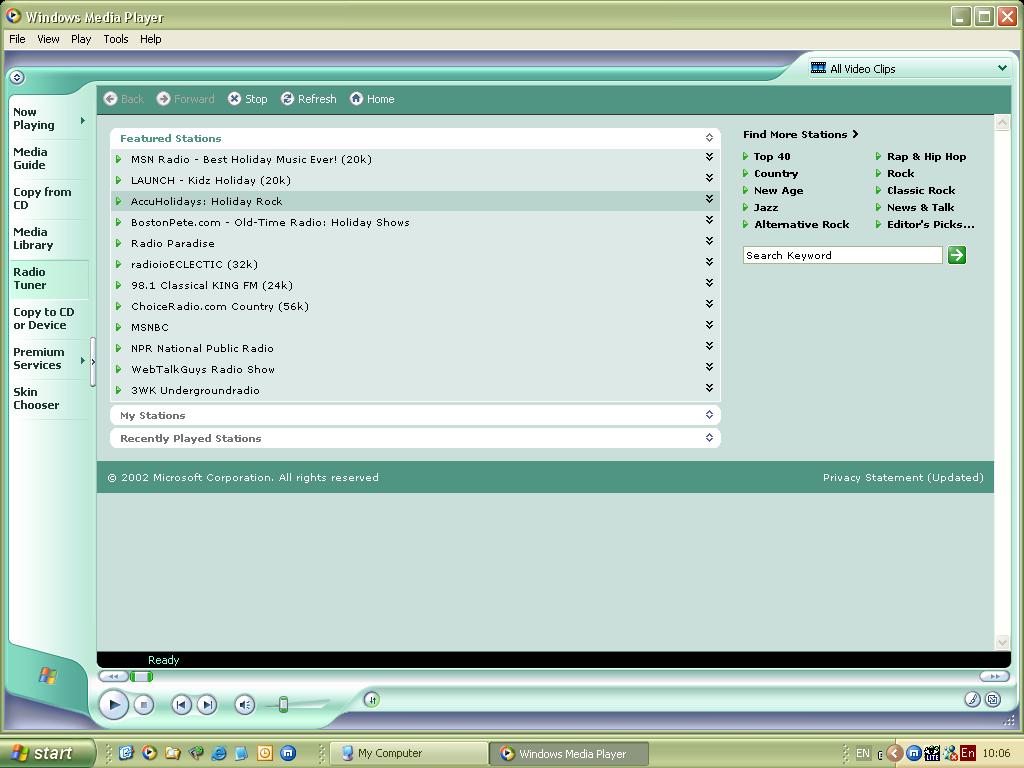Click the Stop playback button

[x=144, y=705]
